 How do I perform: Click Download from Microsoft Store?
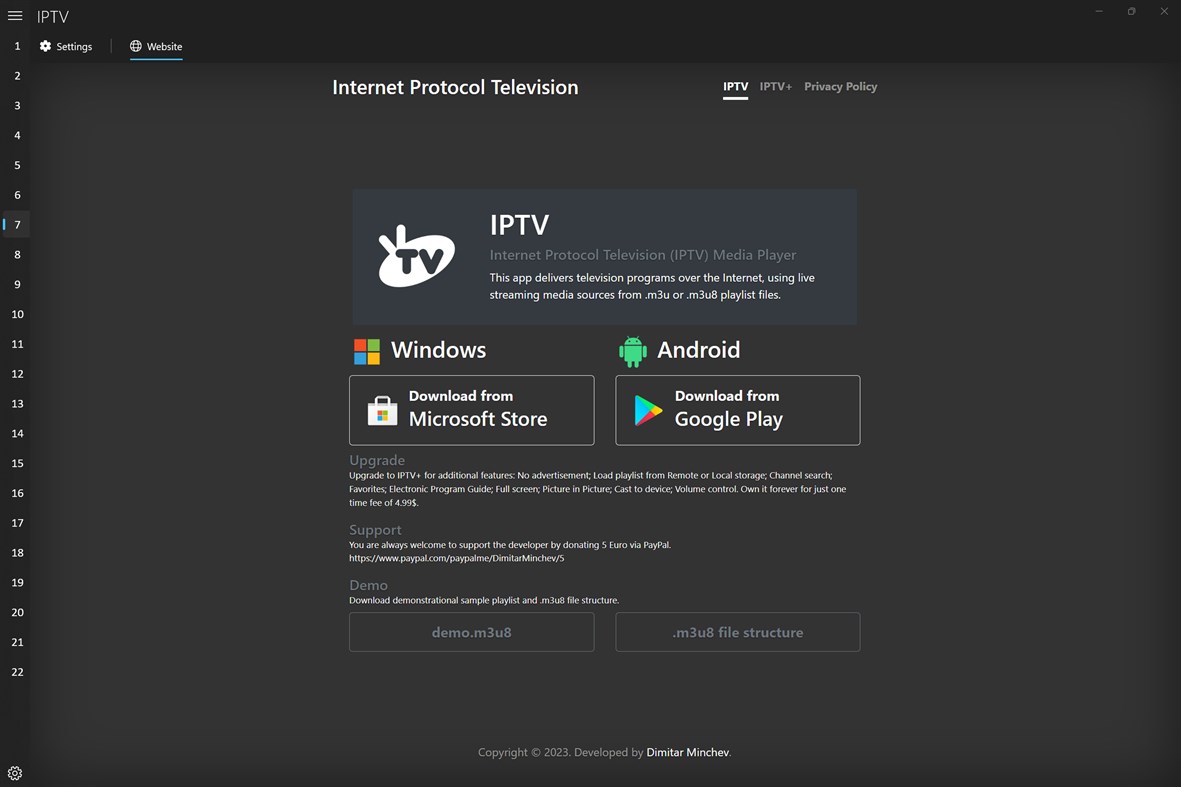[471, 410]
